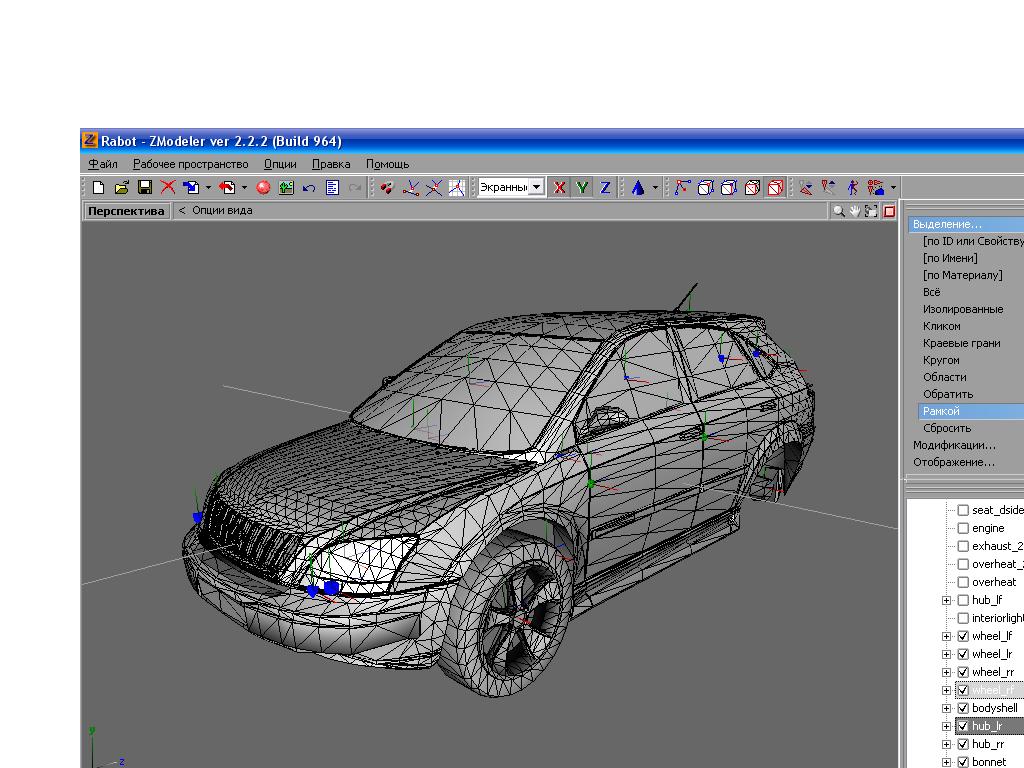The image size is (1024, 768).
Task: Click the blue cone icon
Action: pyautogui.click(x=638, y=188)
